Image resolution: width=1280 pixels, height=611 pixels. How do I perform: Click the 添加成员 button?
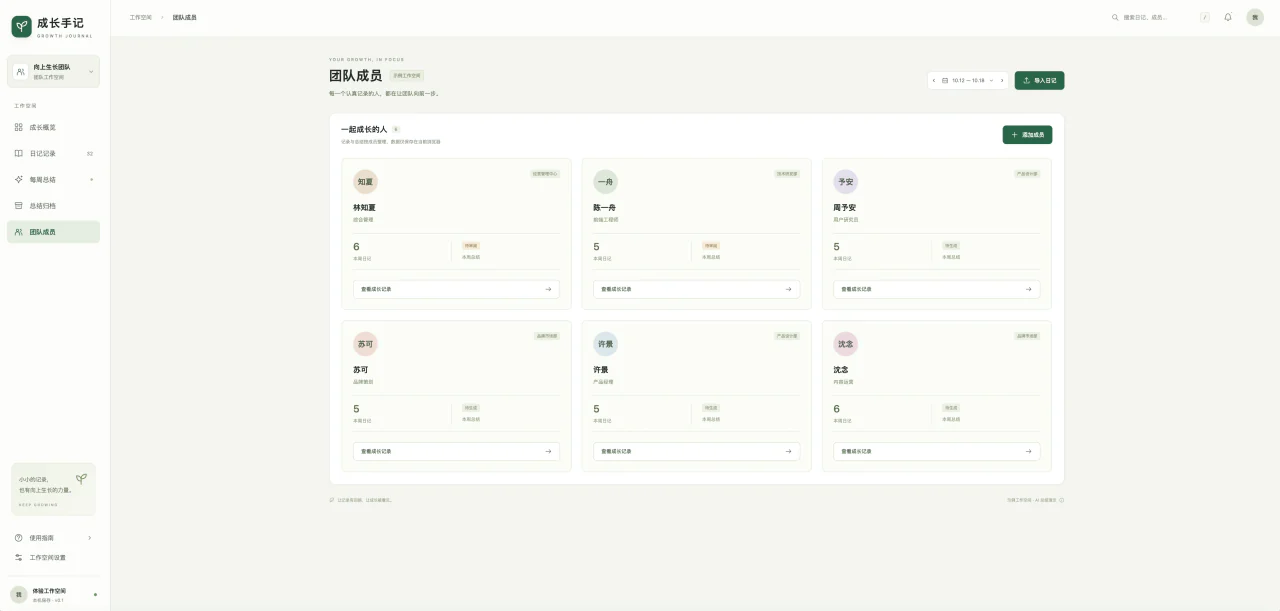(1028, 134)
